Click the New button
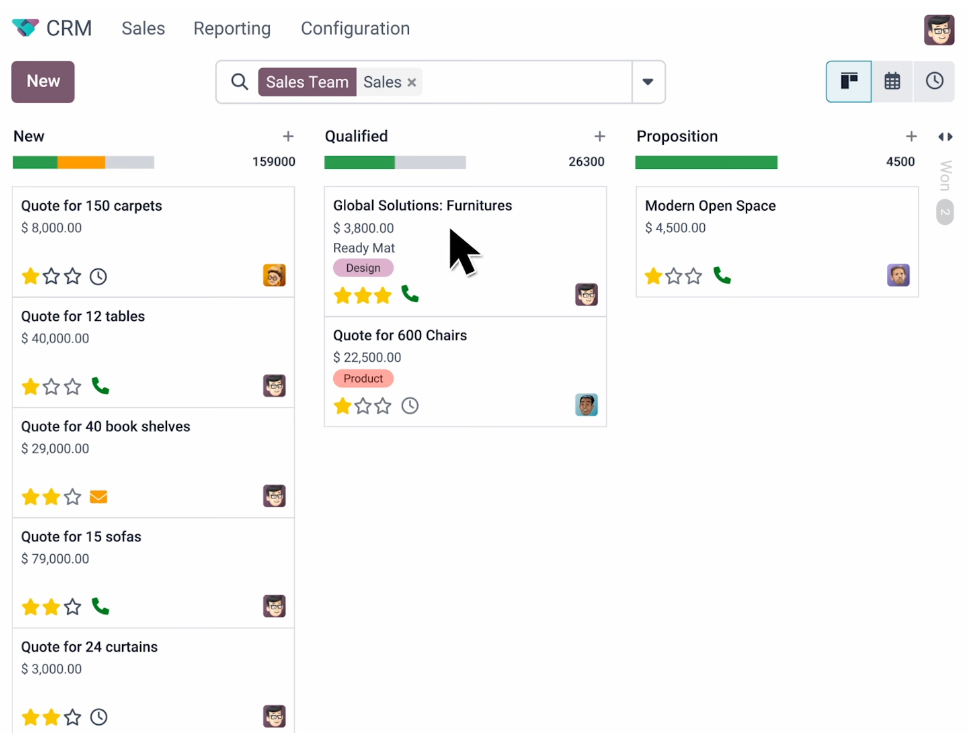967x755 pixels. pyautogui.click(x=43, y=82)
